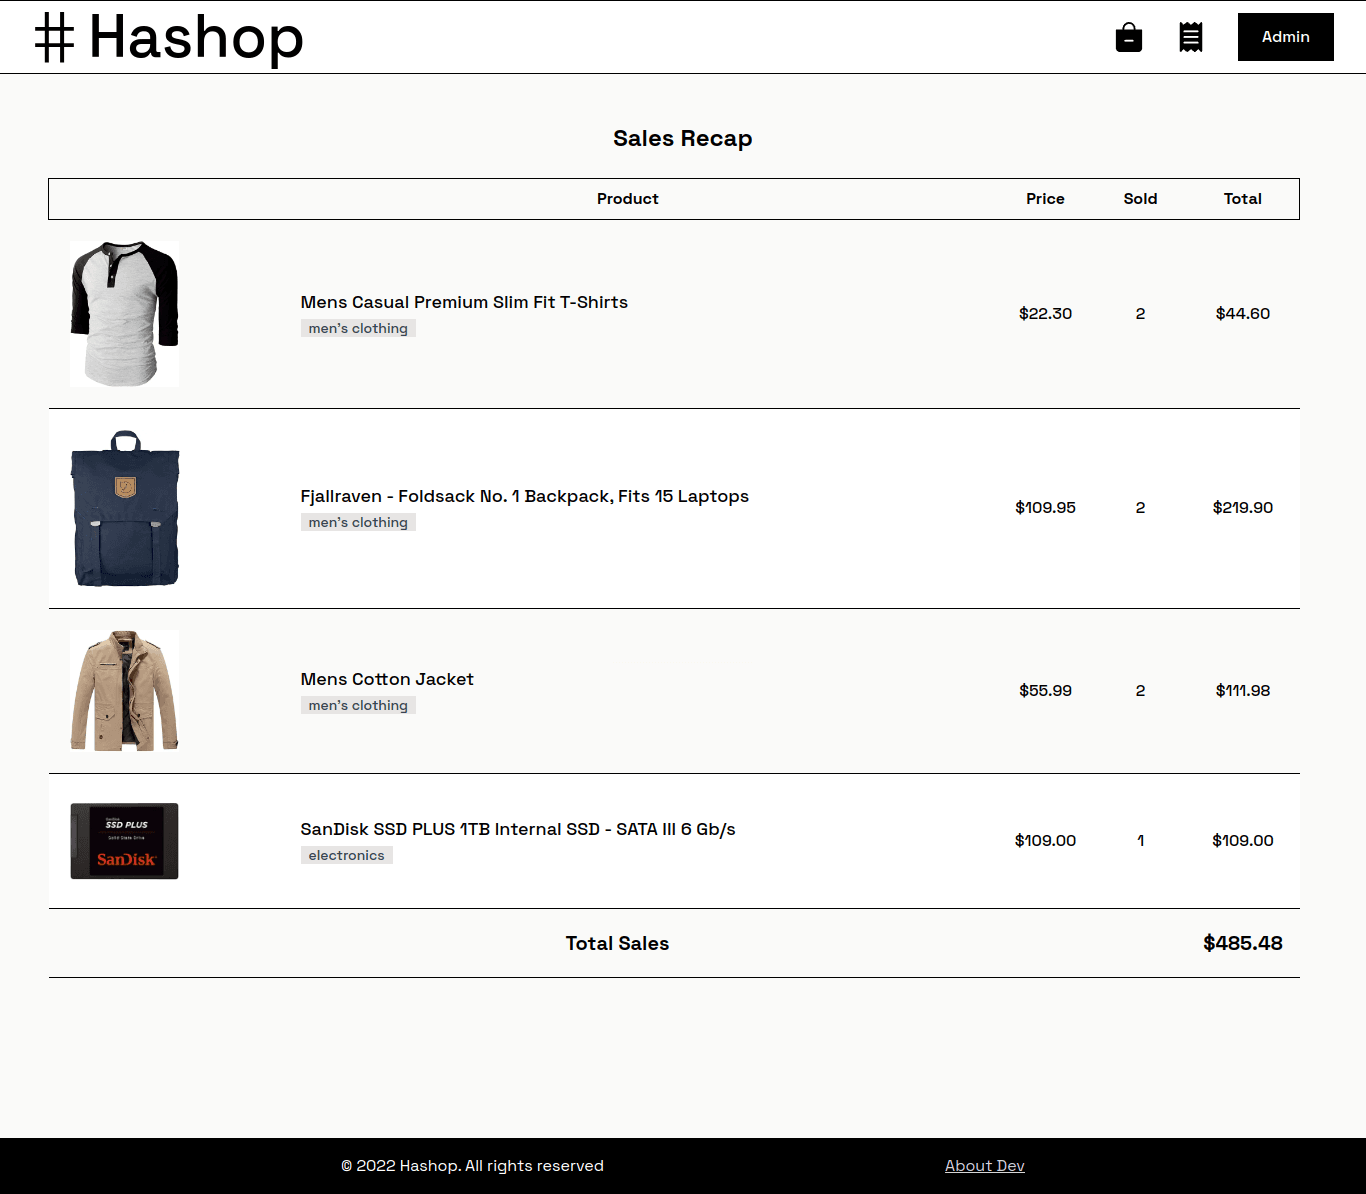Open the shopping bag icon
The image size is (1366, 1194).
[x=1129, y=37]
